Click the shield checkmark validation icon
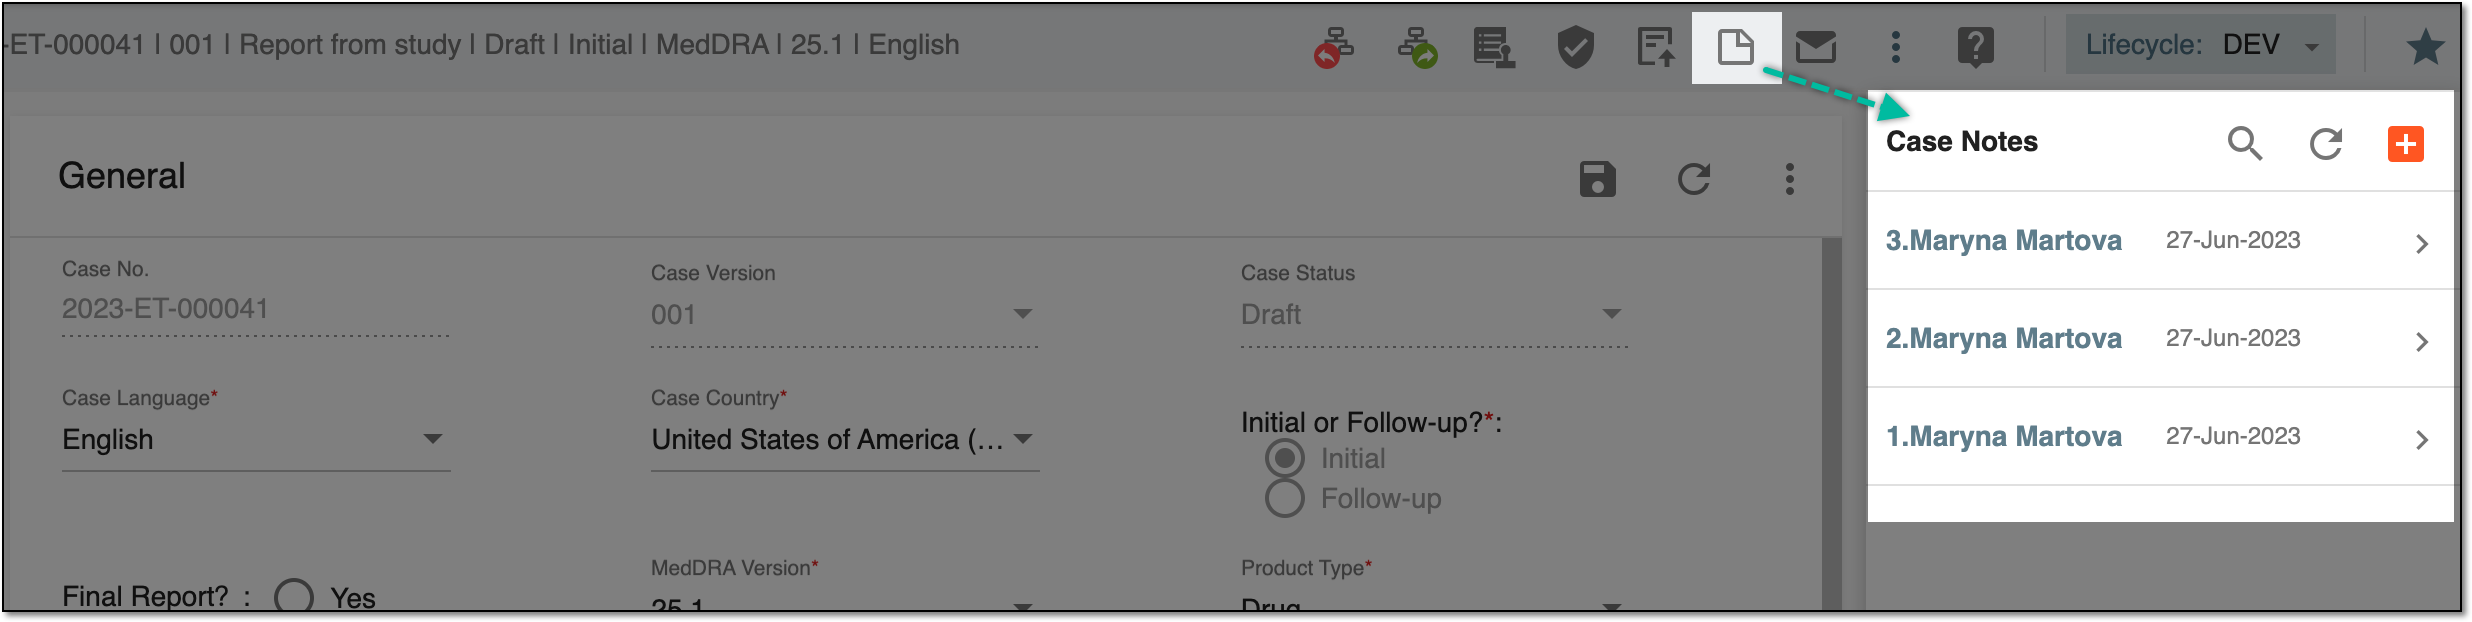The image size is (2472, 622). tap(1576, 47)
